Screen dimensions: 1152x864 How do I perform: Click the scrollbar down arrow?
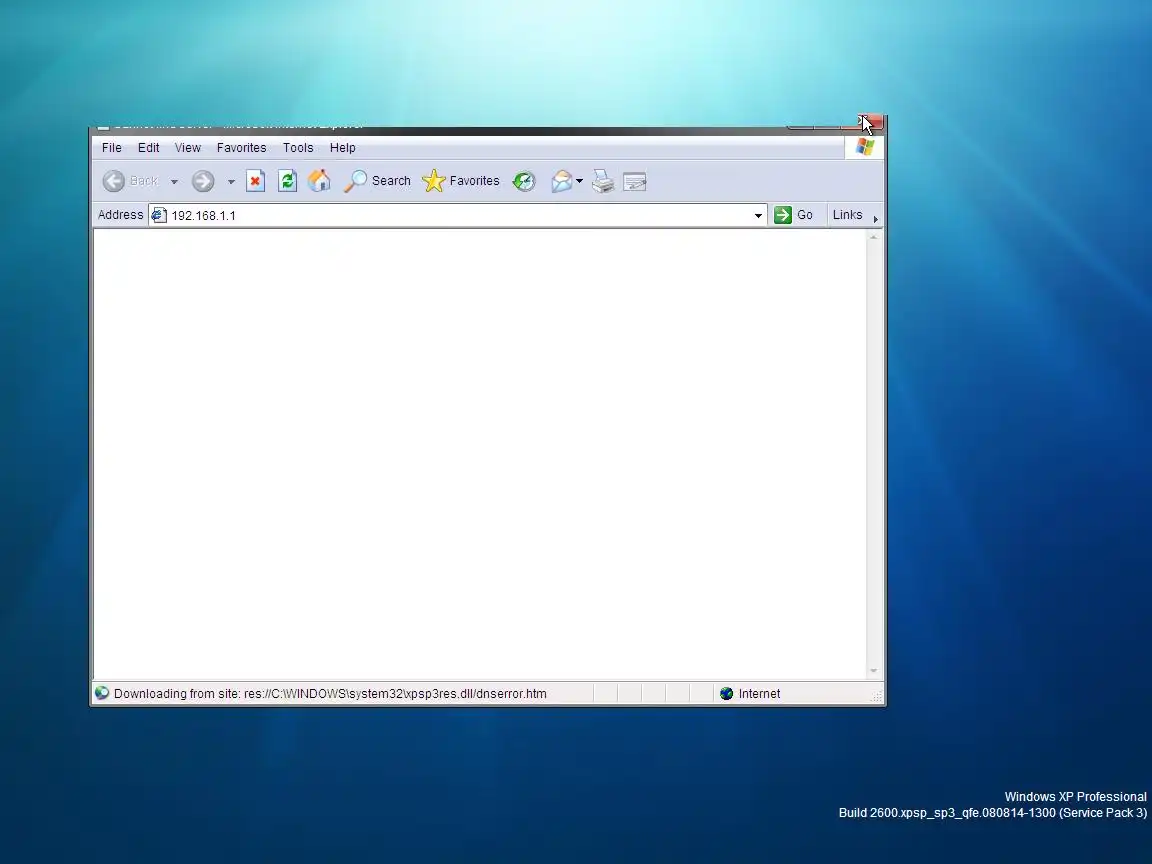point(874,670)
